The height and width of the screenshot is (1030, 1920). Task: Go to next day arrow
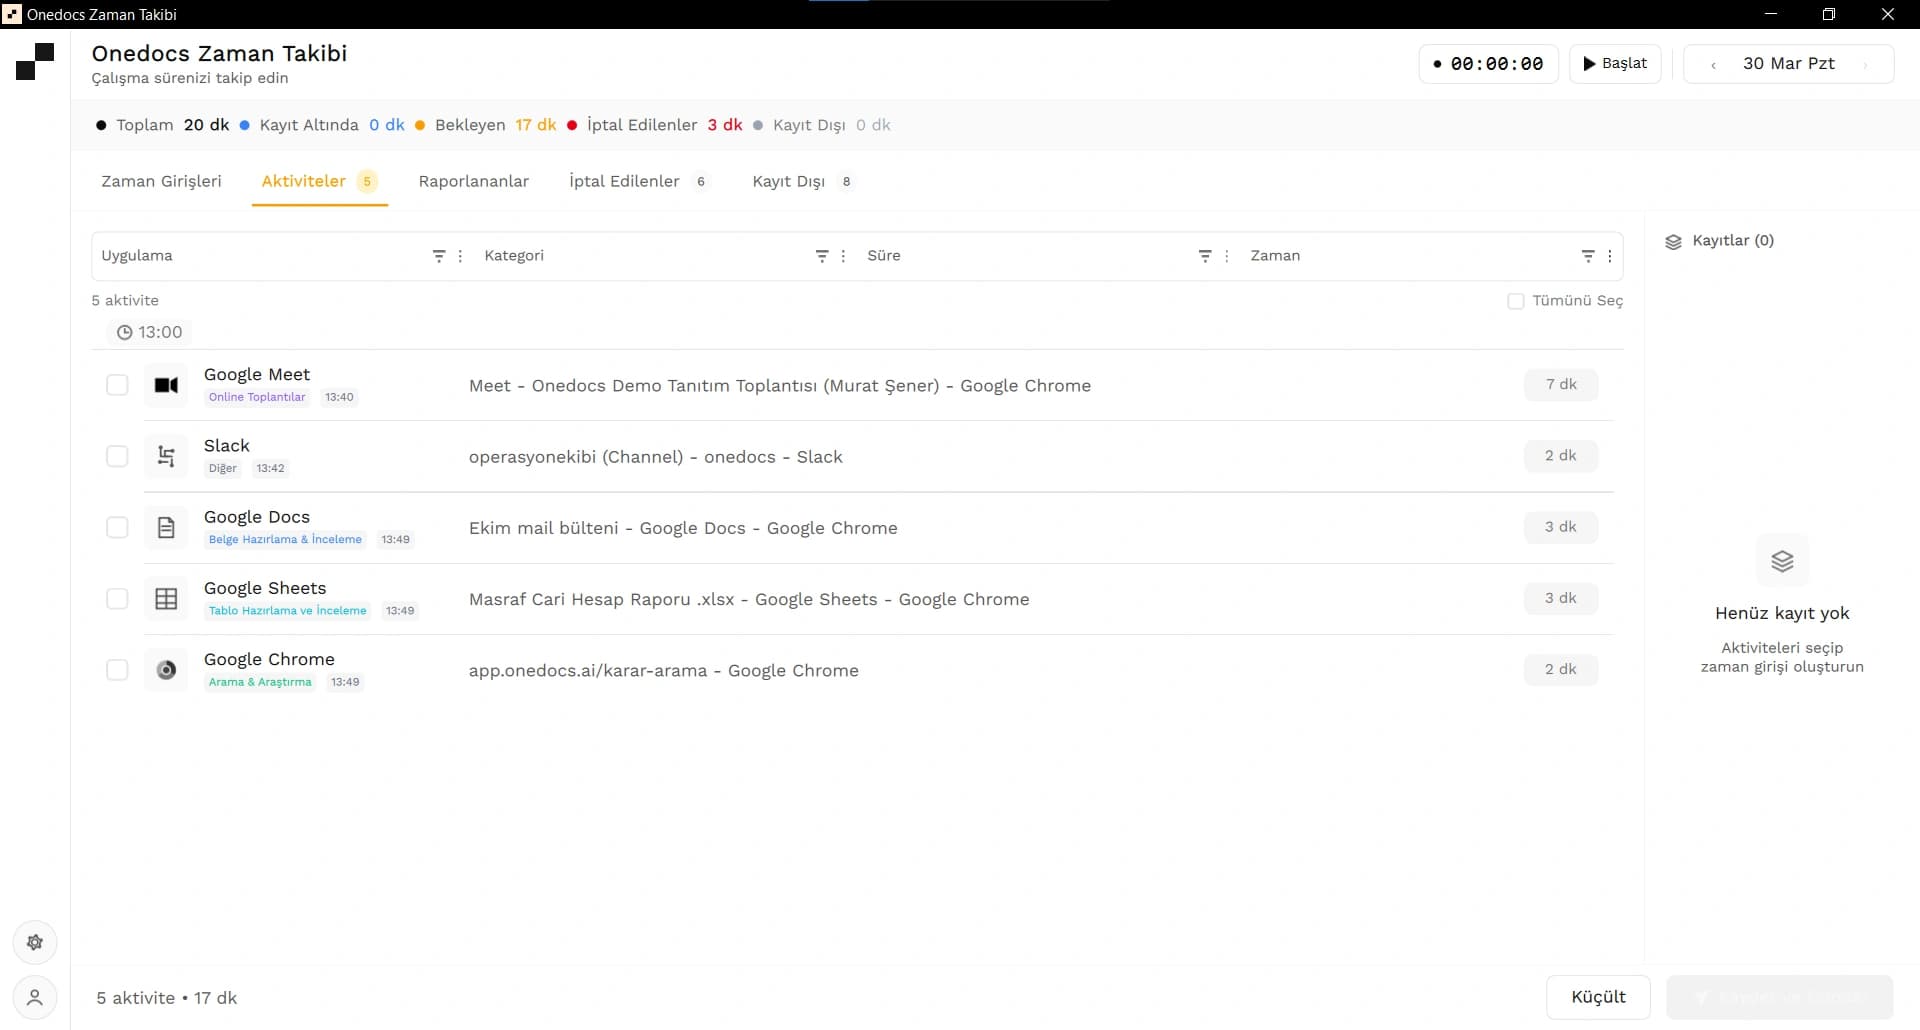click(1865, 65)
